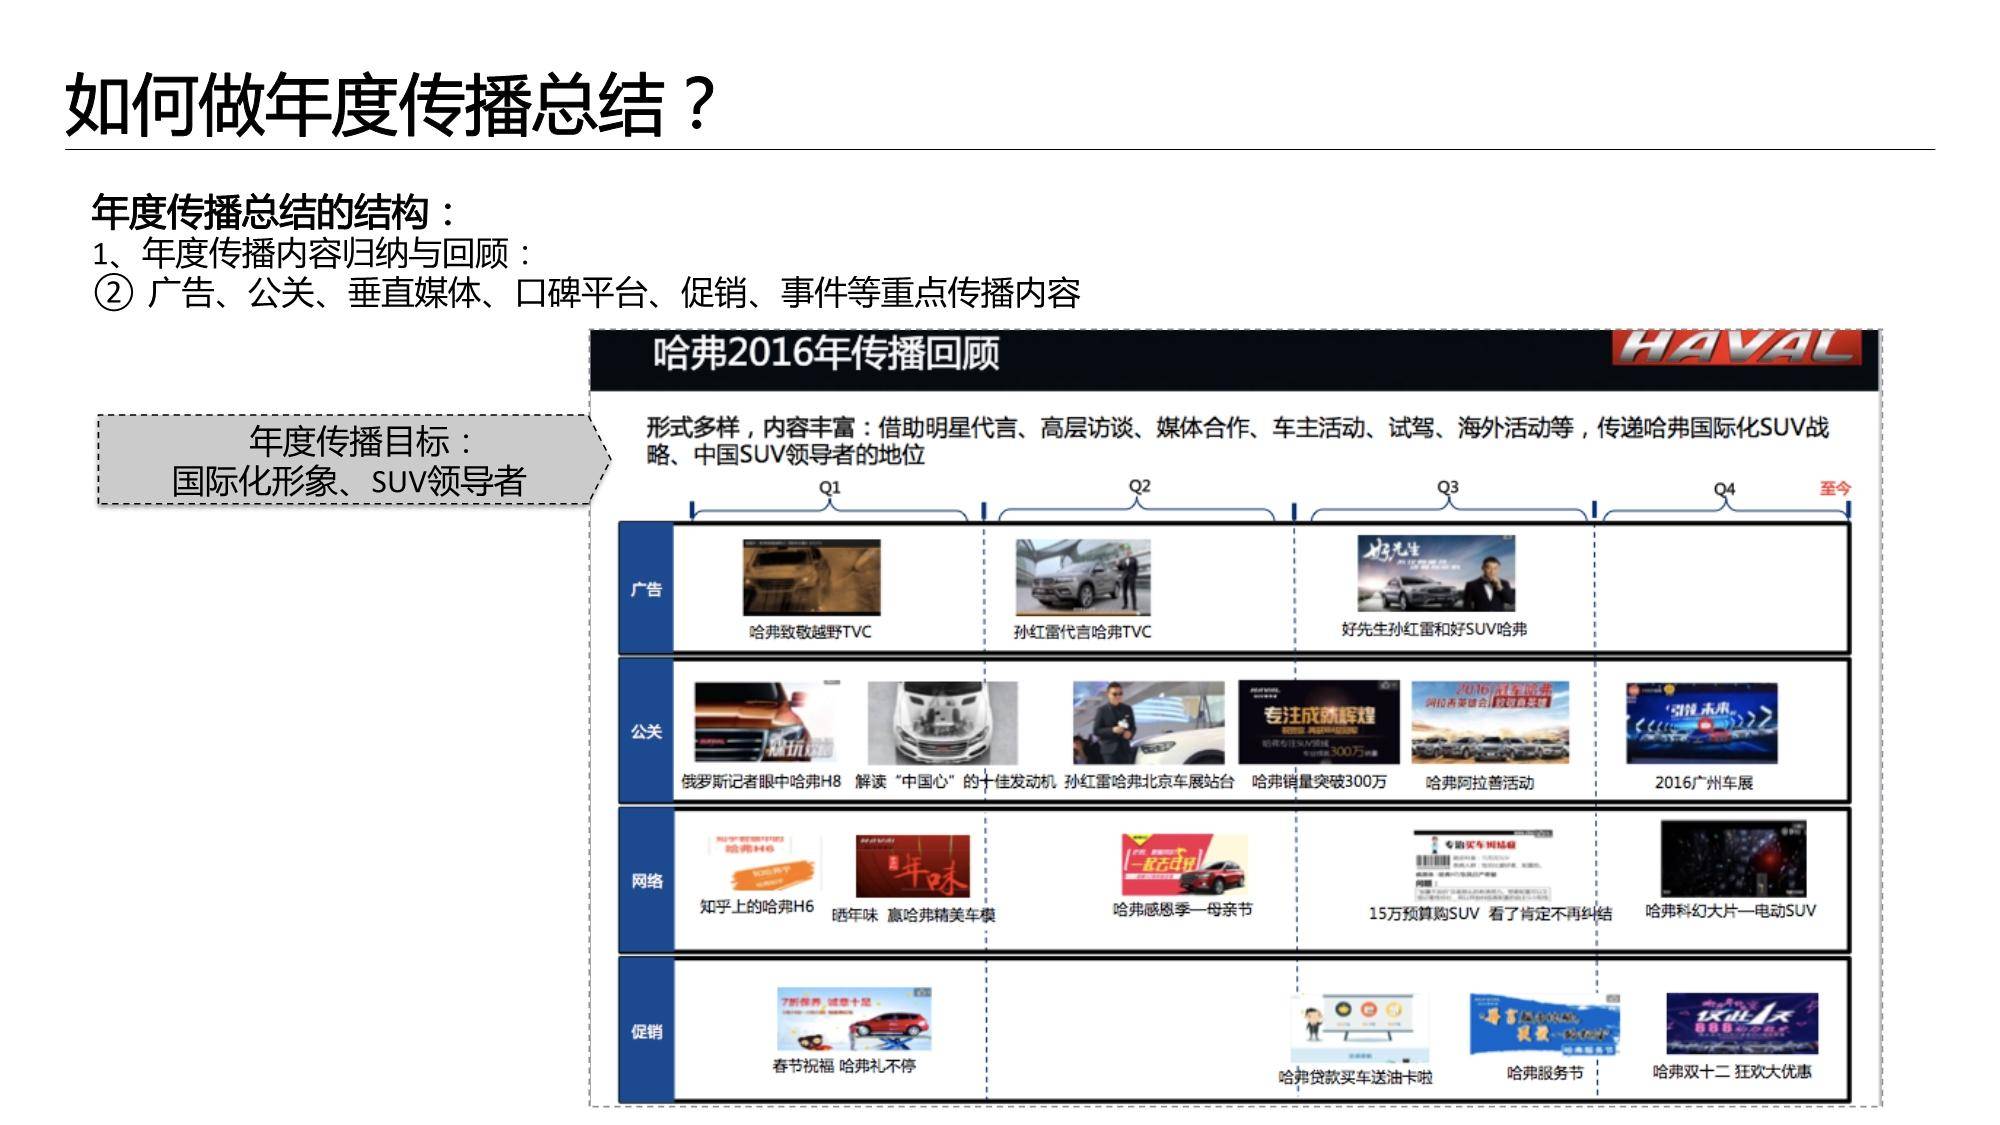Open the 哈弗双十二 狂欢大优惠 thumbnail

(1742, 1023)
